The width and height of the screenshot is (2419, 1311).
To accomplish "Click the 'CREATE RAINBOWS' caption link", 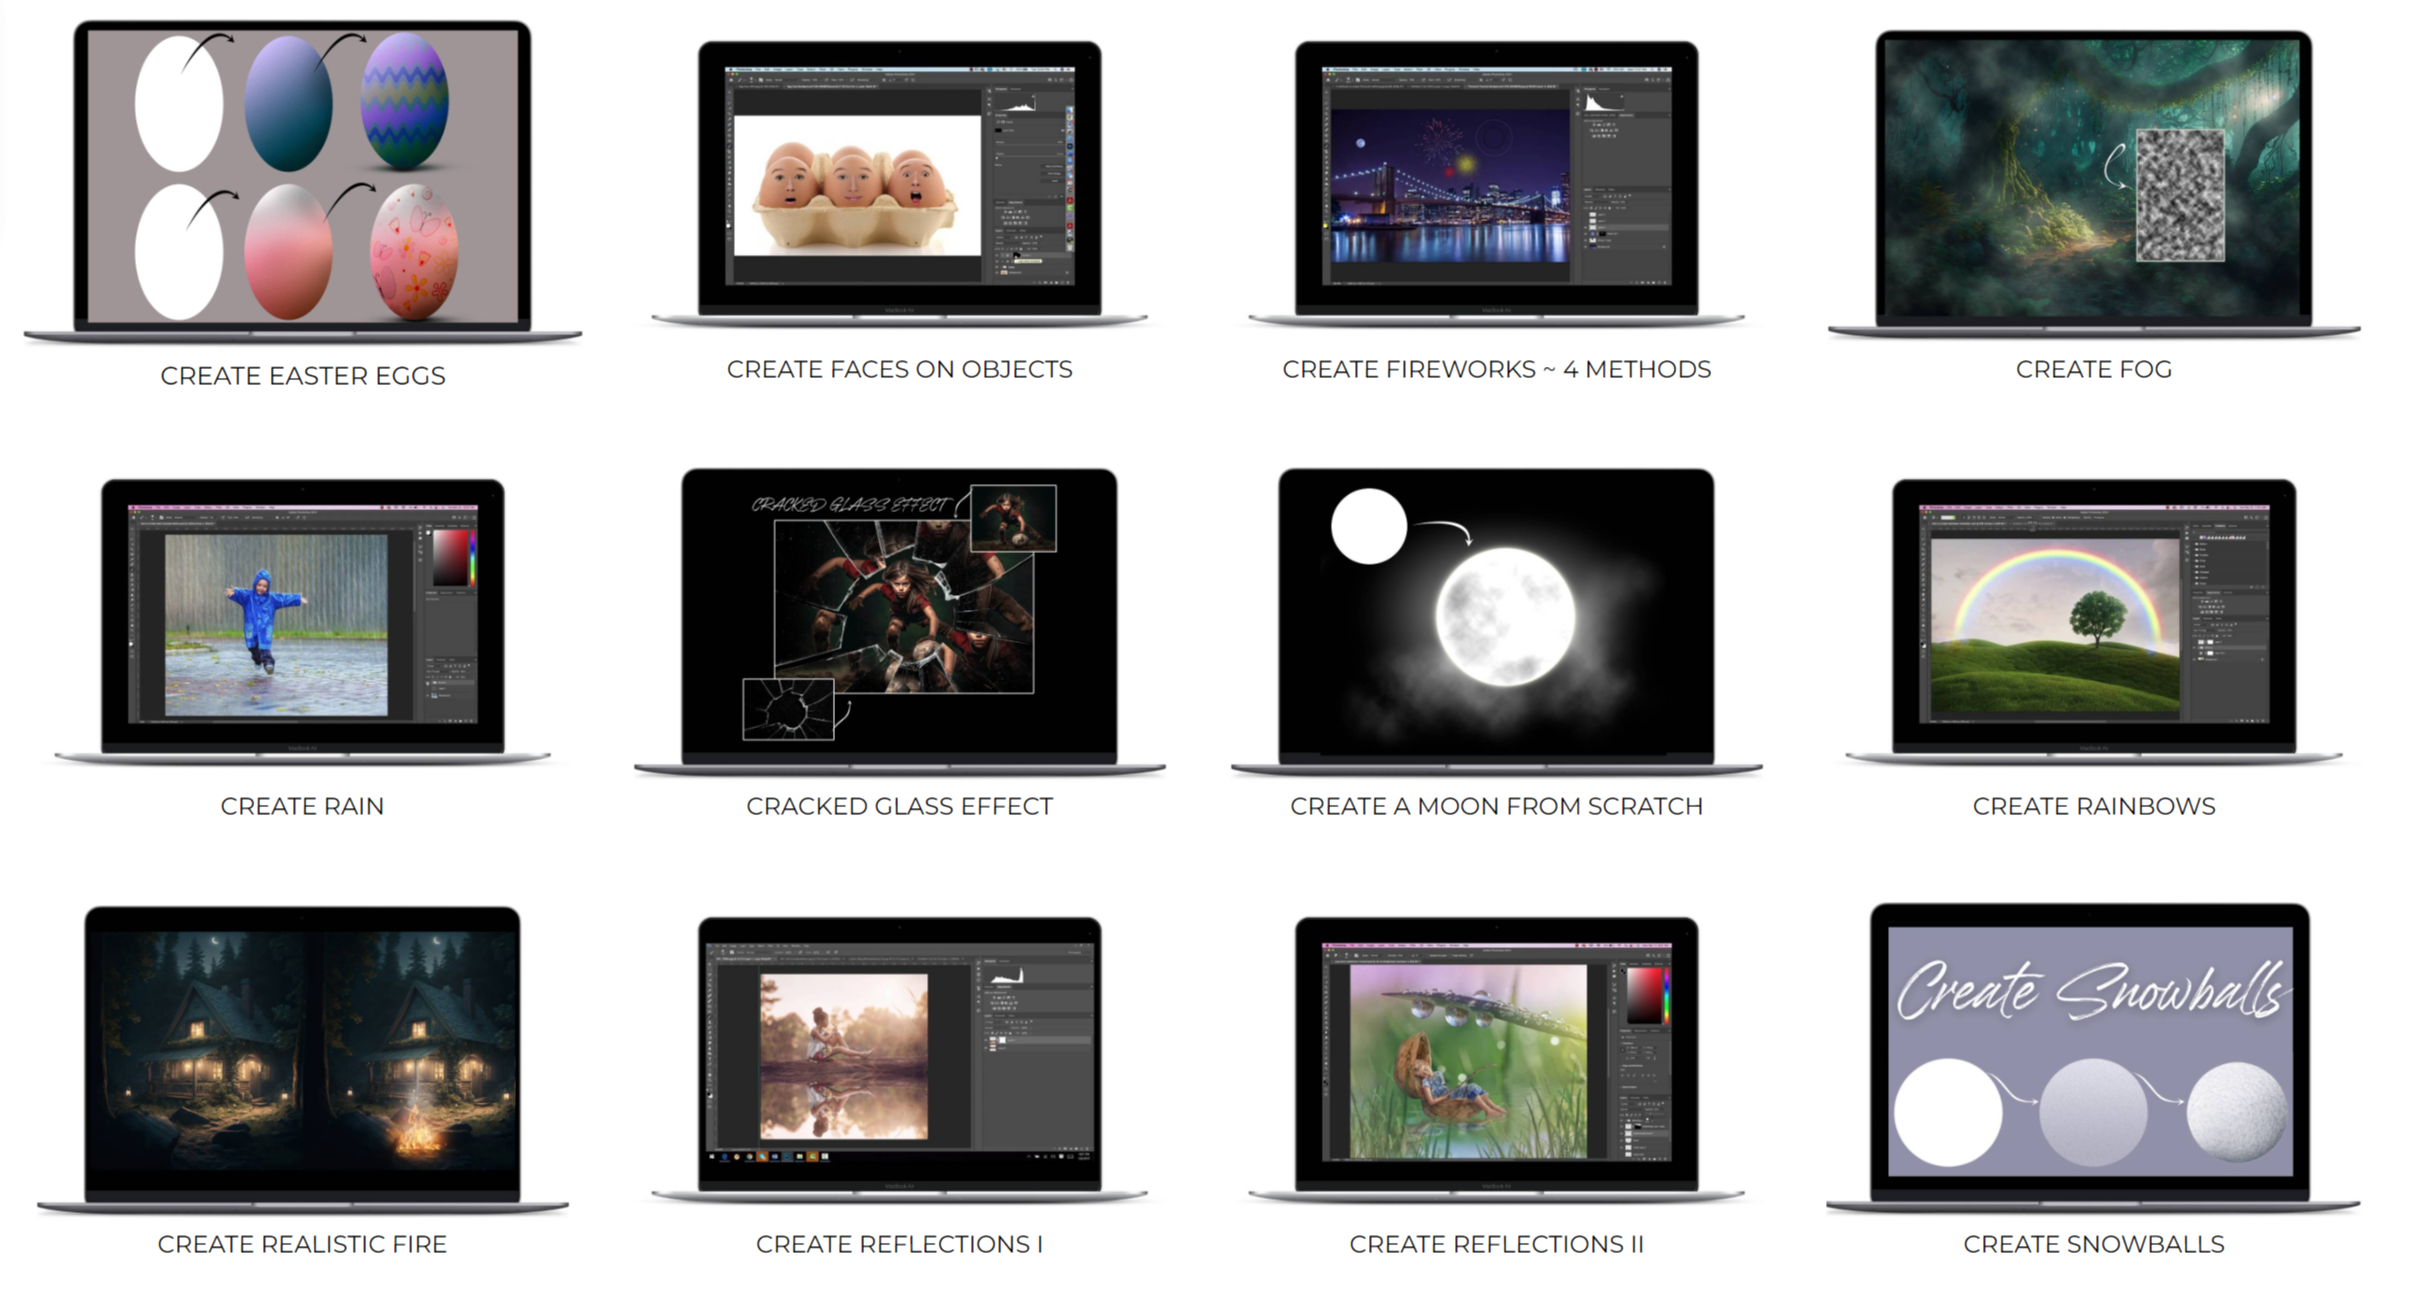I will click(2093, 806).
